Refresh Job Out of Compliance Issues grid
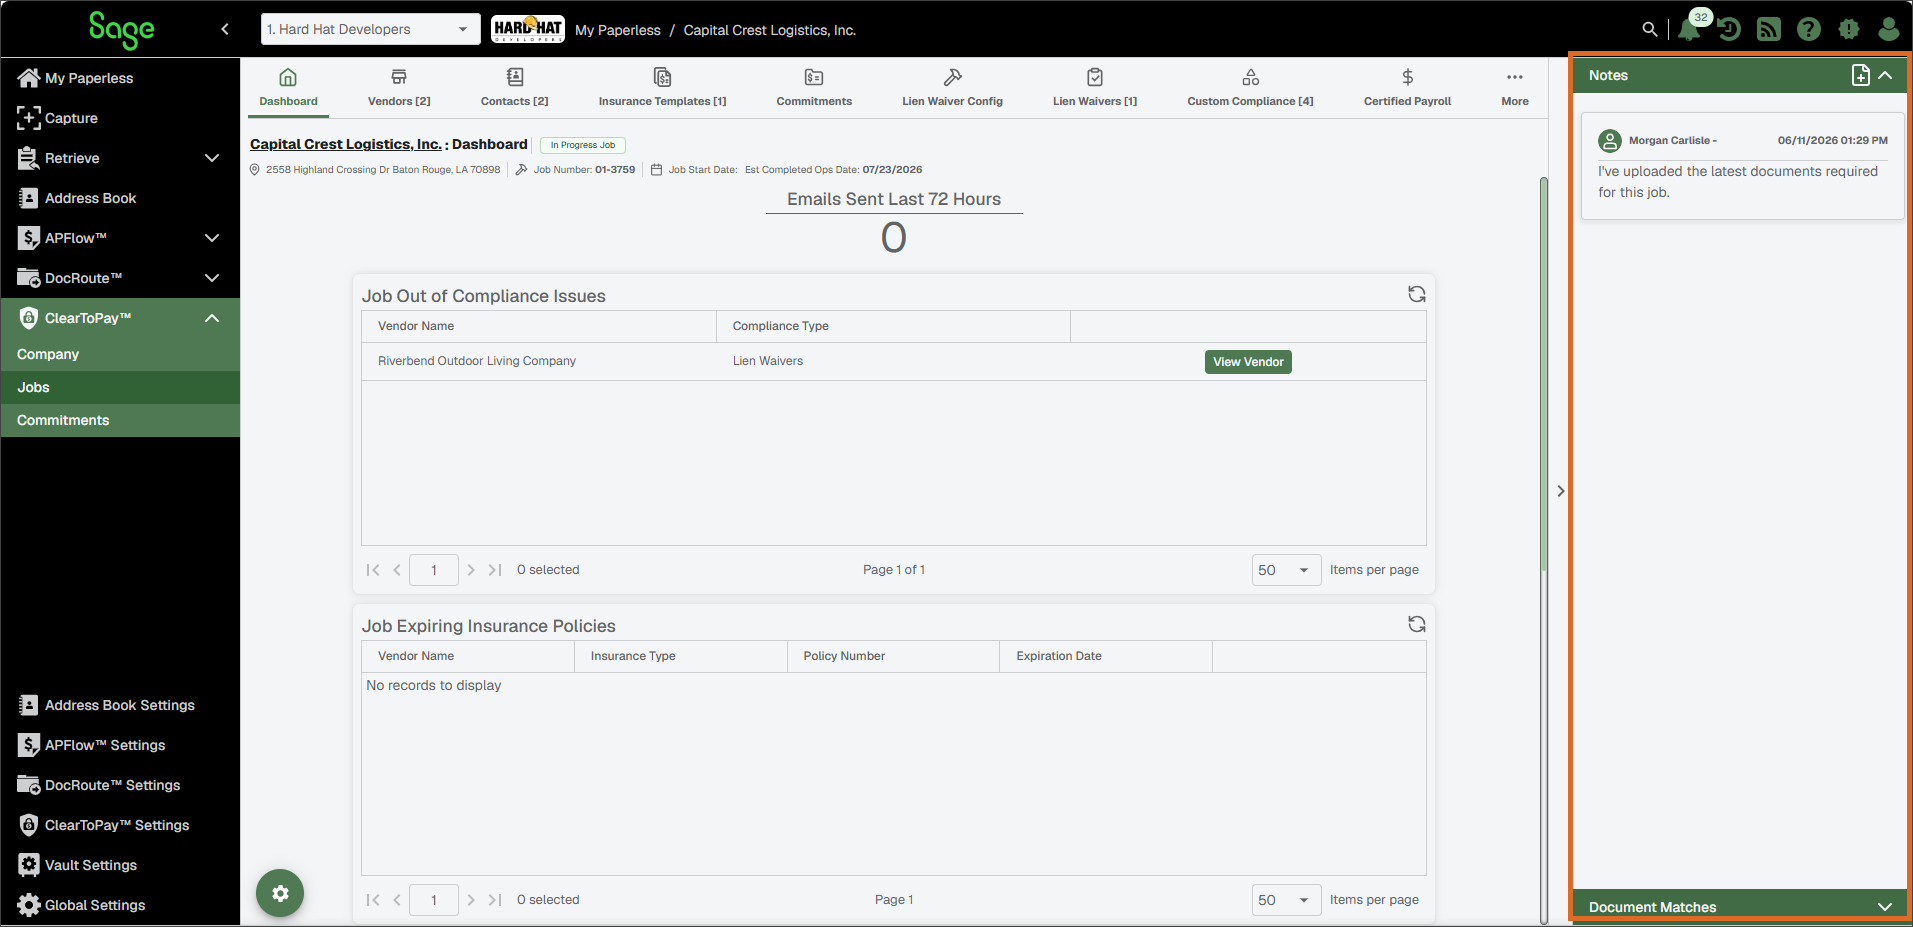Viewport: 1913px width, 927px height. point(1417,294)
